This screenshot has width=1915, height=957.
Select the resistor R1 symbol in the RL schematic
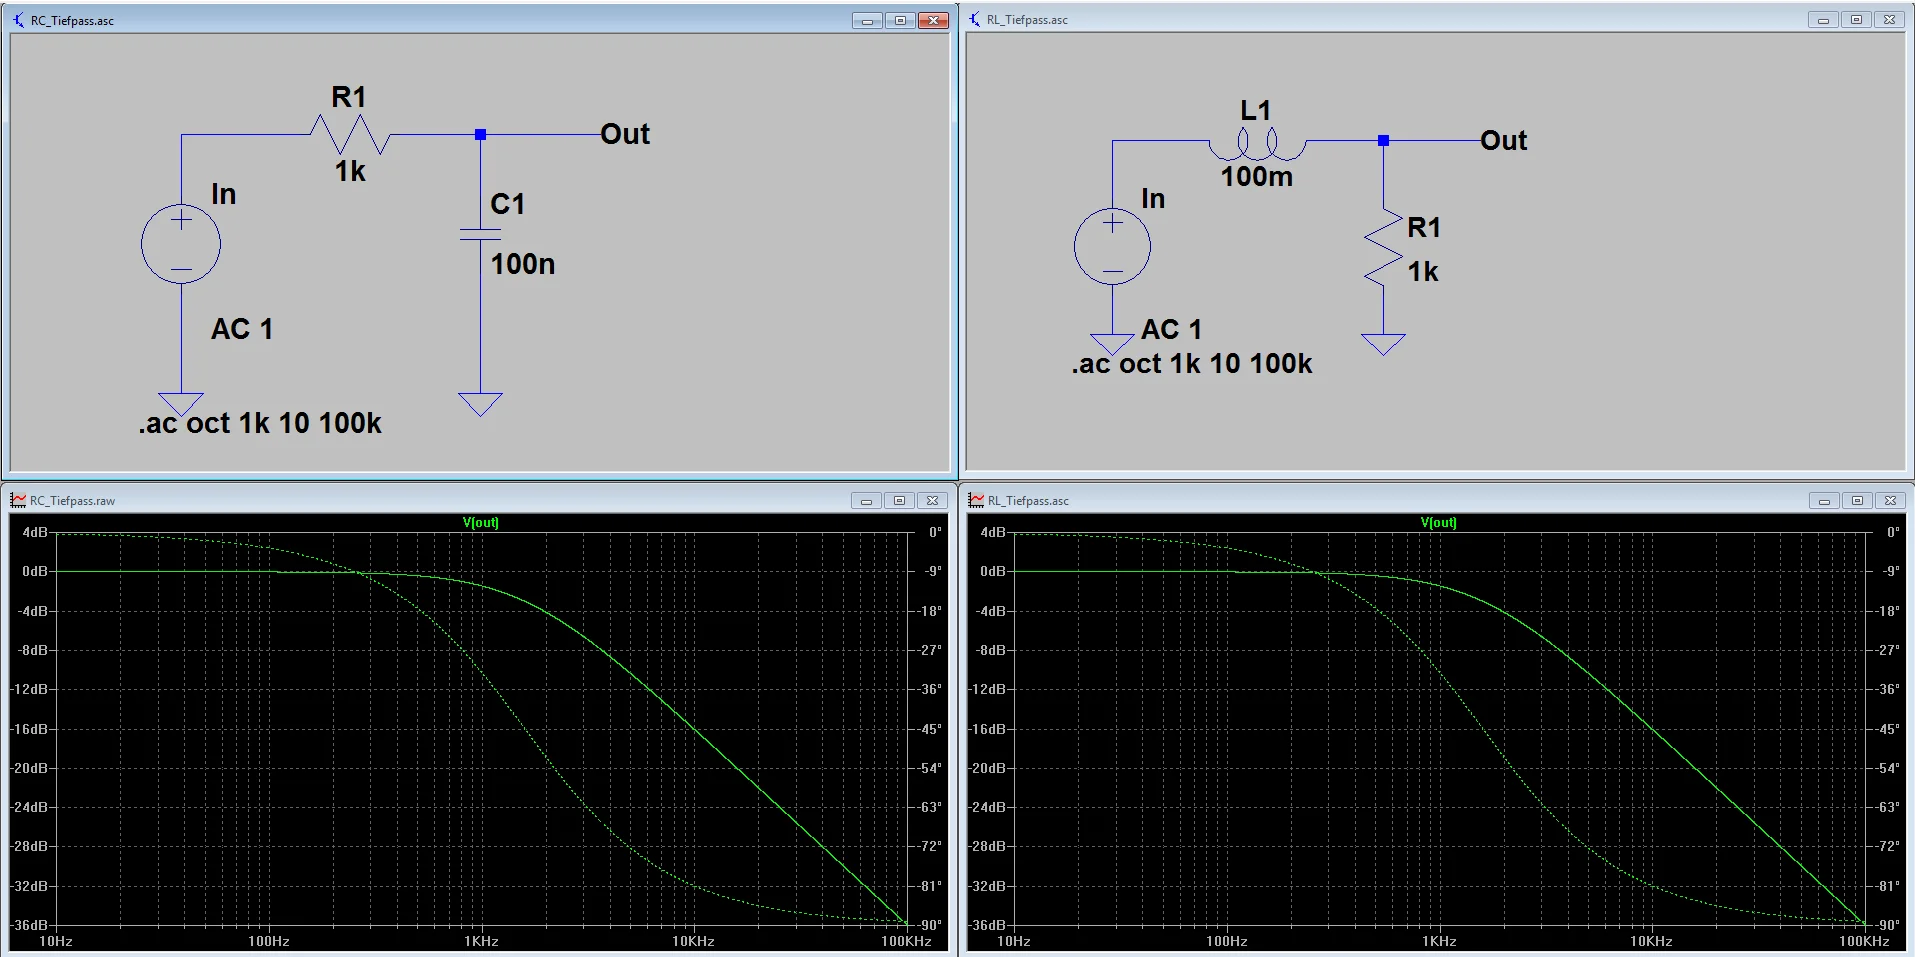pyautogui.click(x=1383, y=248)
